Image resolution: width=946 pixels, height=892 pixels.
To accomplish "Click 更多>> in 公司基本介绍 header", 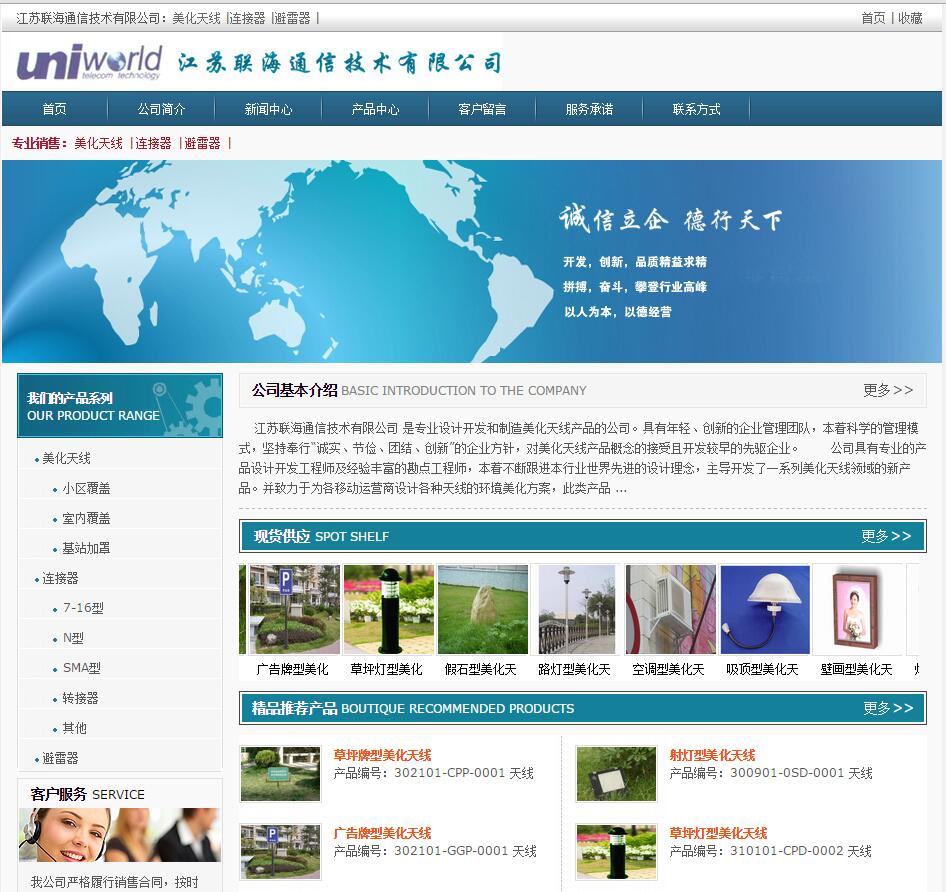I will coord(888,390).
